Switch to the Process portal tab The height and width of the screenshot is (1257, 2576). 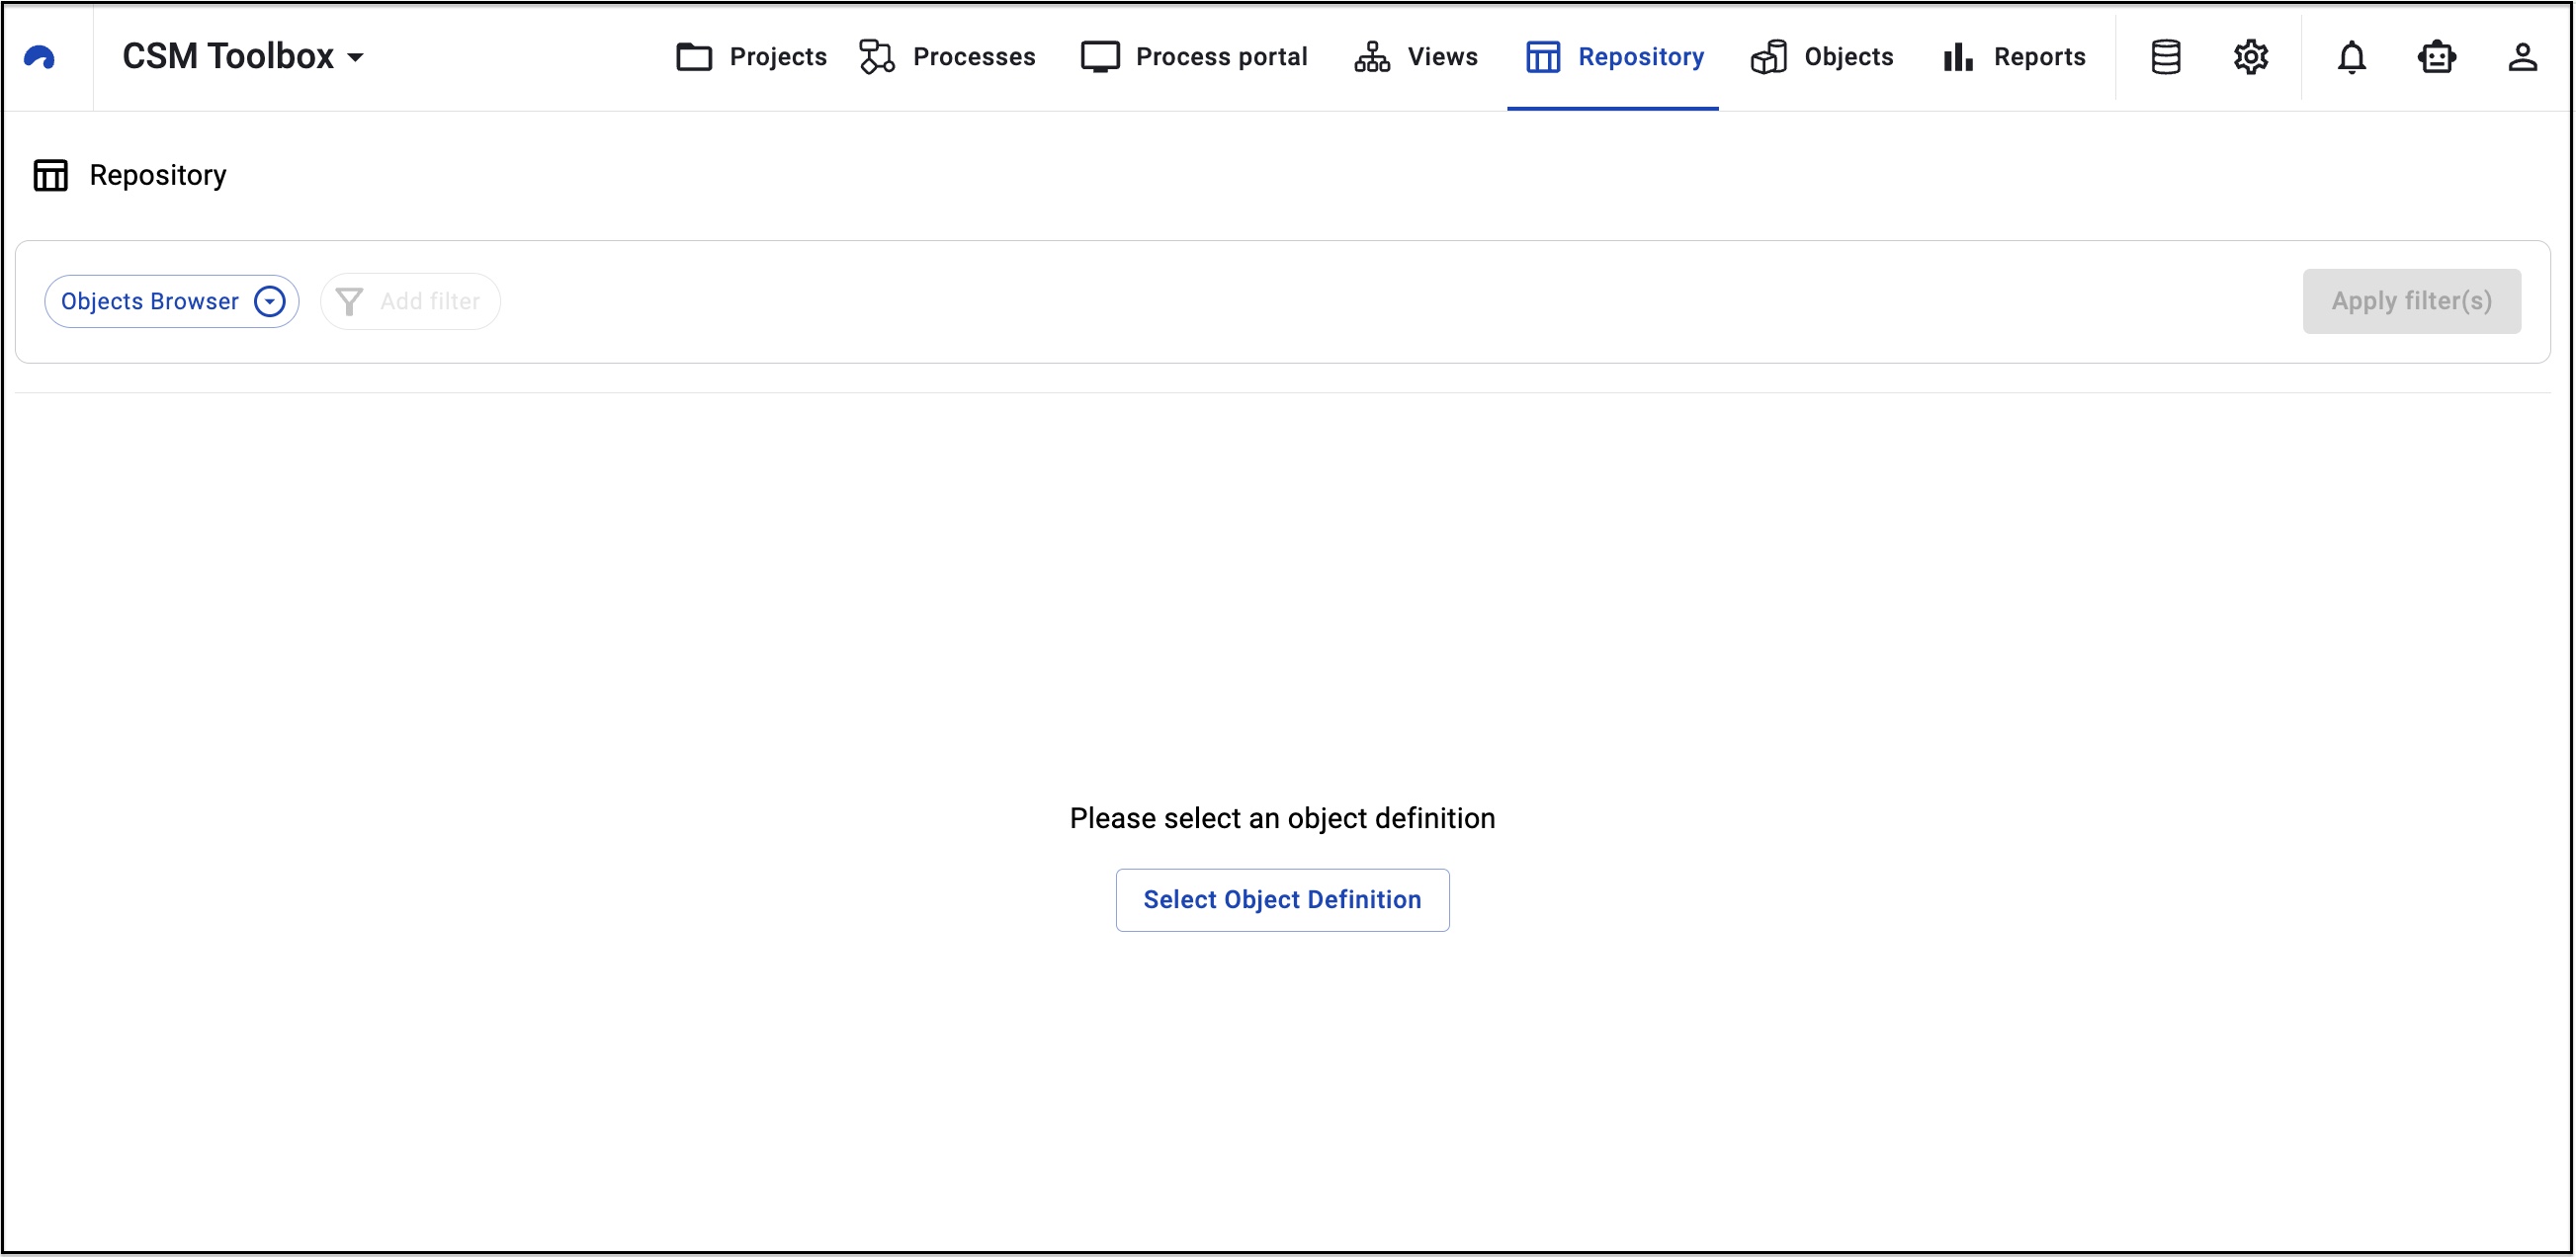[x=1194, y=57]
